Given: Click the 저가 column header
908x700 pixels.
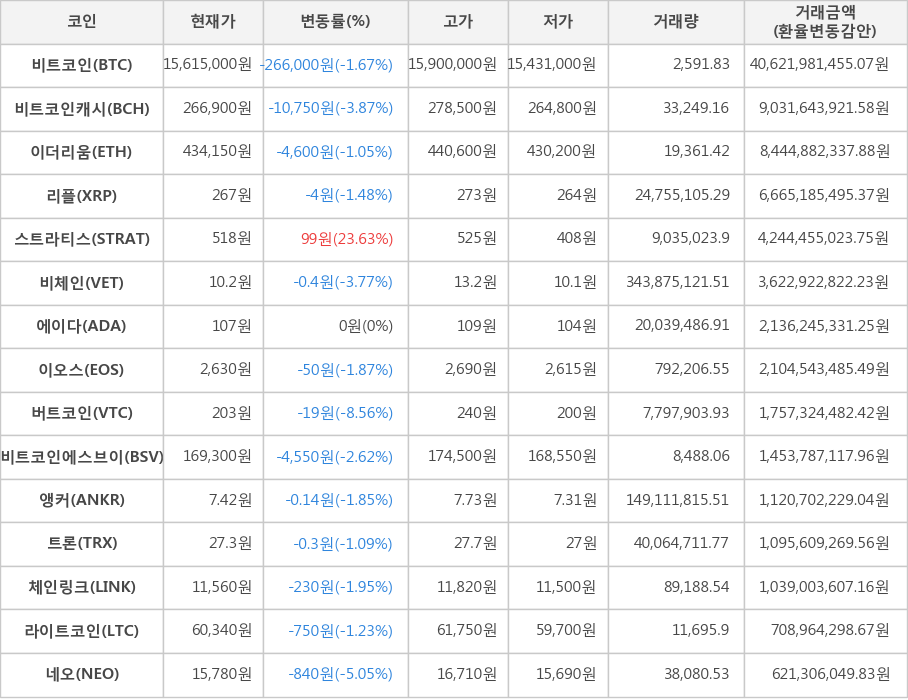Looking at the screenshot, I should 558,21.
